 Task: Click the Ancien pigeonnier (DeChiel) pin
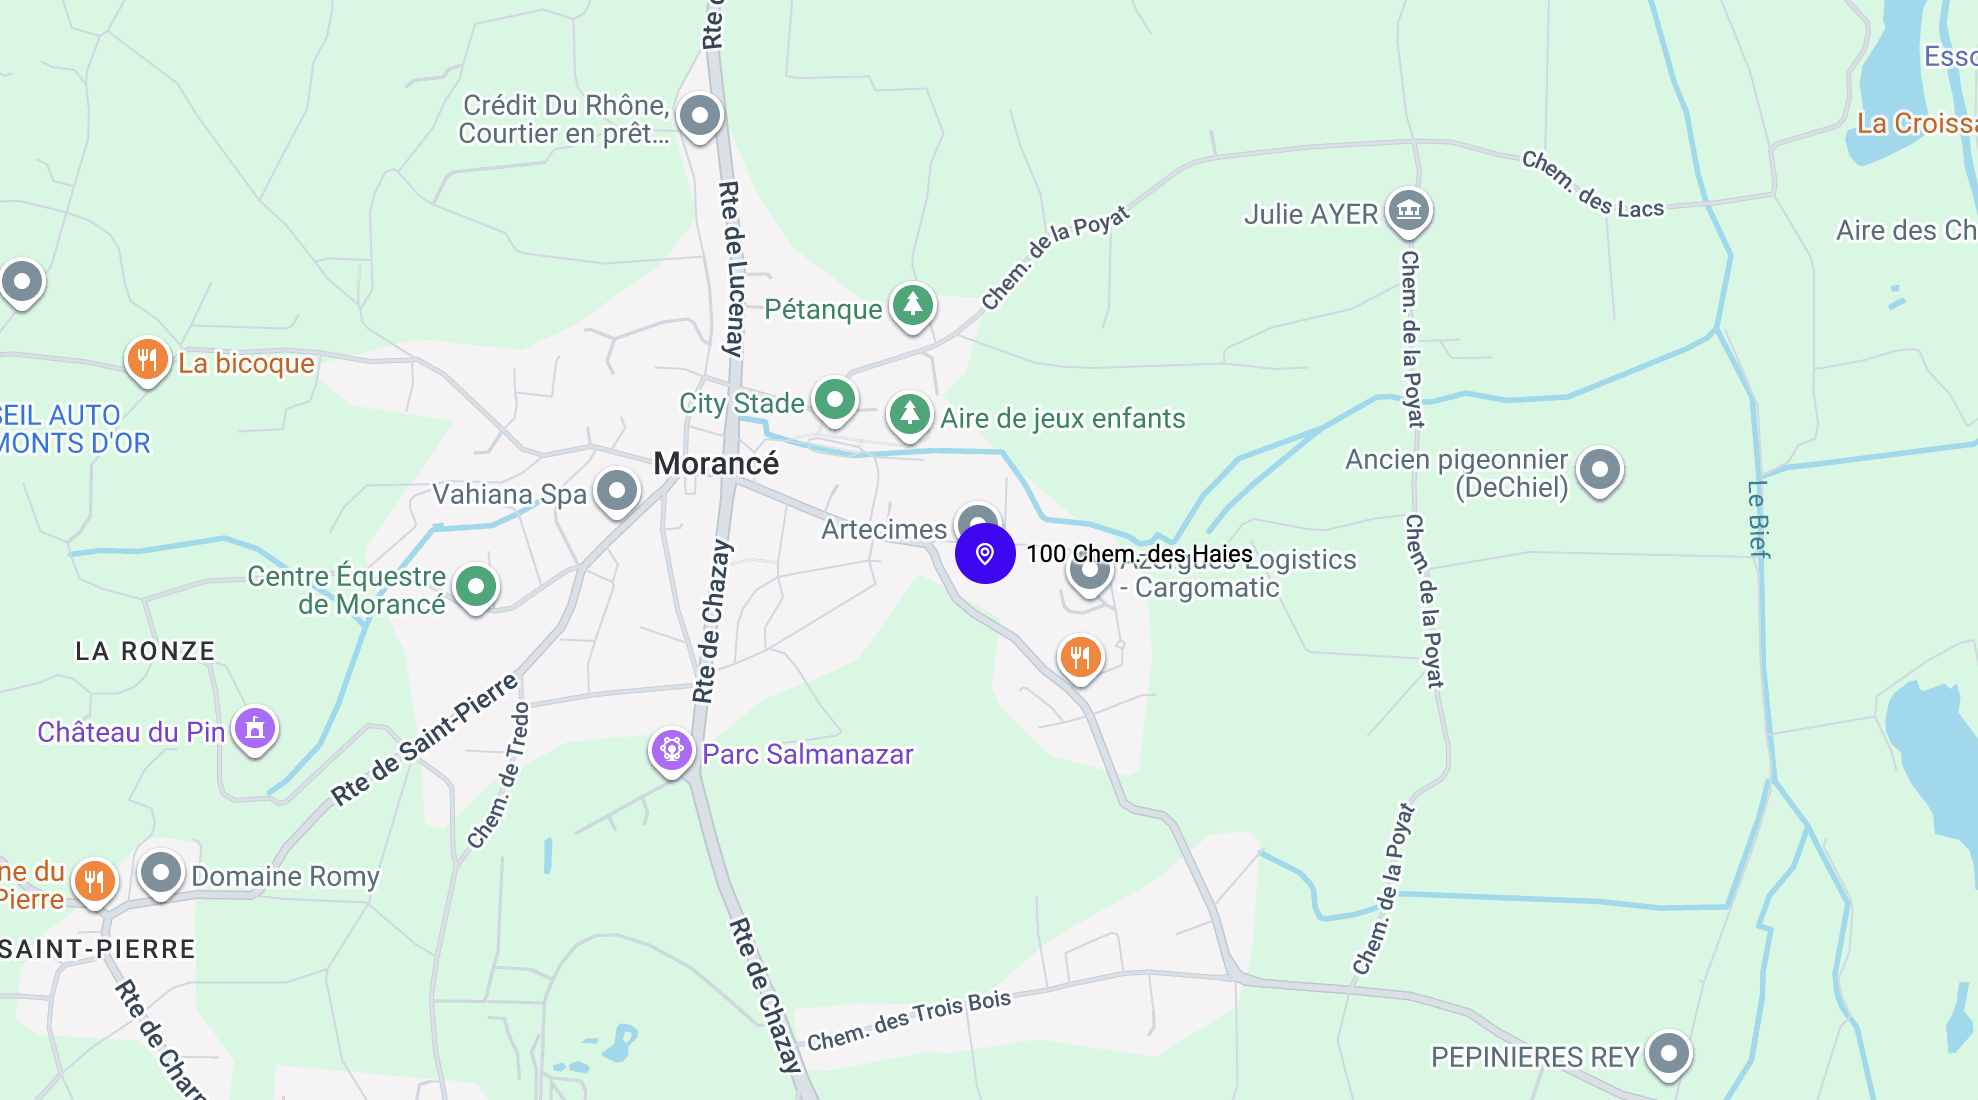click(1600, 470)
